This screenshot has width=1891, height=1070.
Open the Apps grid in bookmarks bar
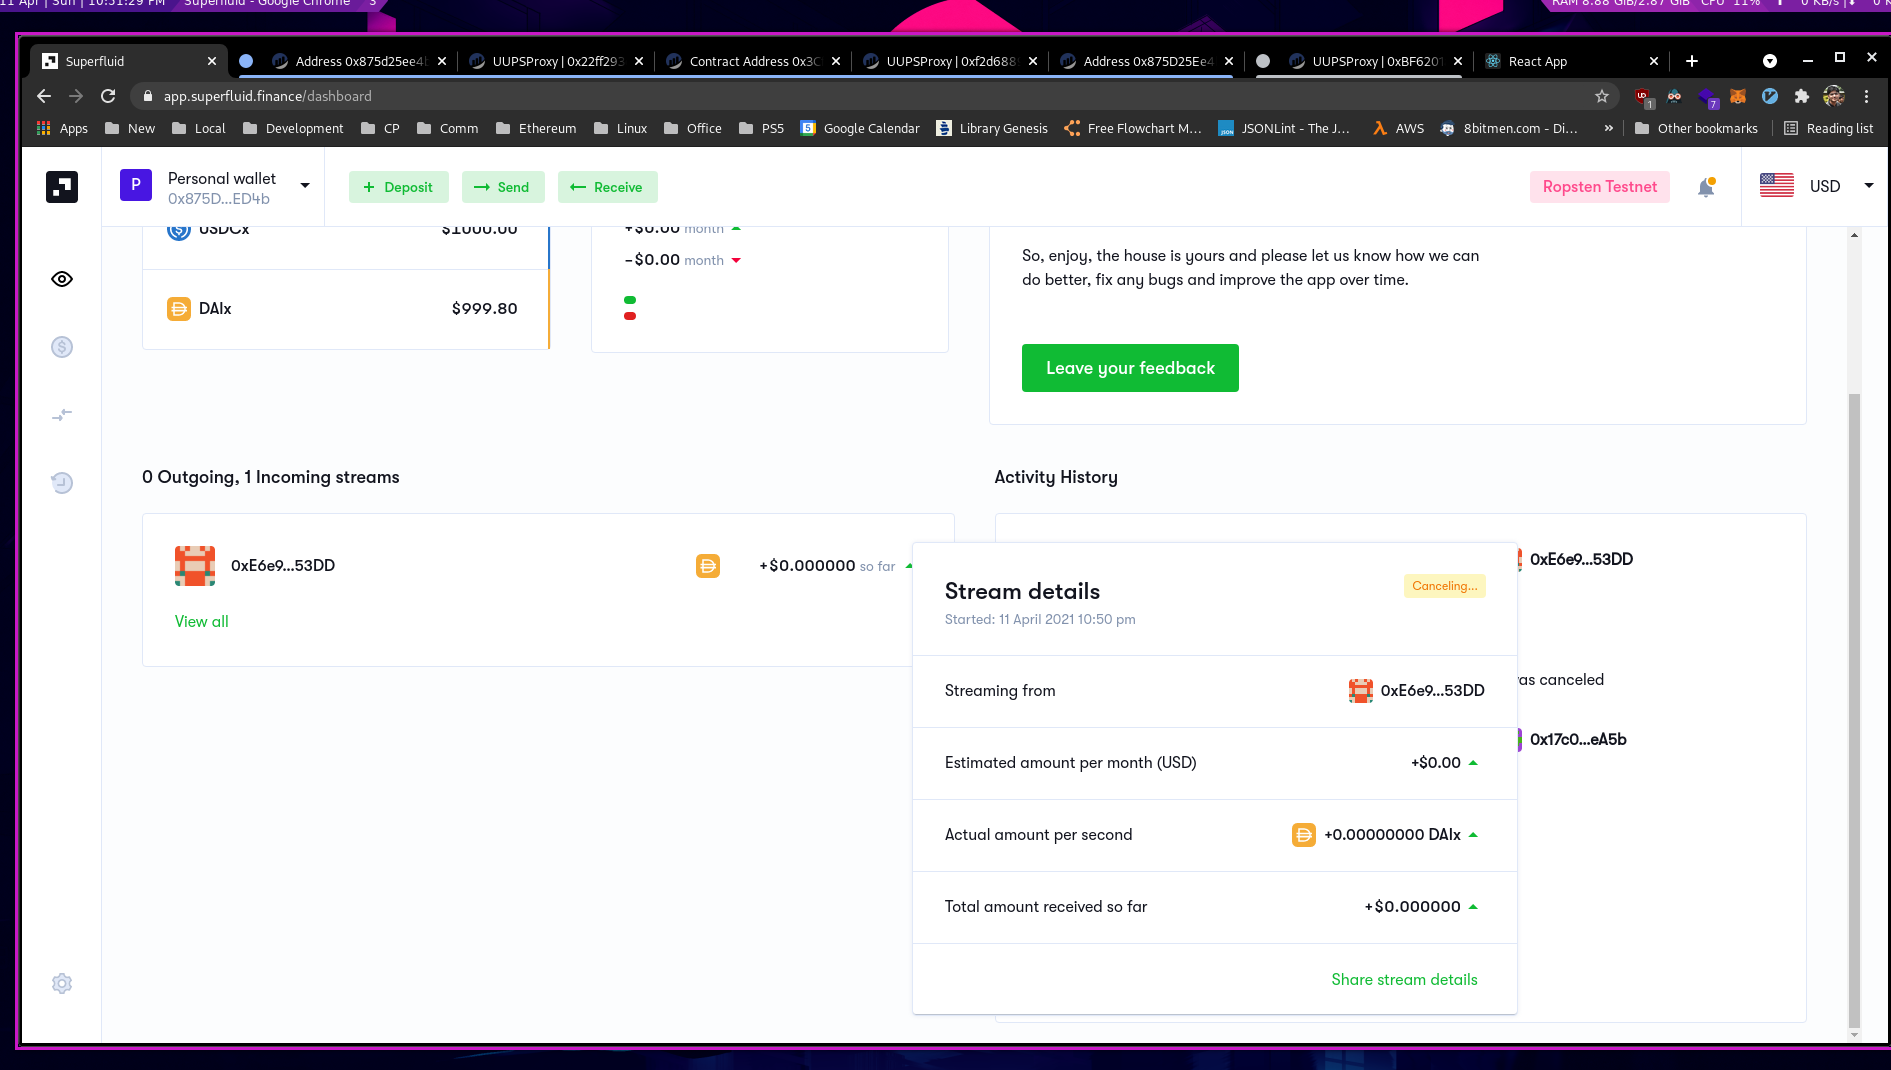pyautogui.click(x=62, y=128)
